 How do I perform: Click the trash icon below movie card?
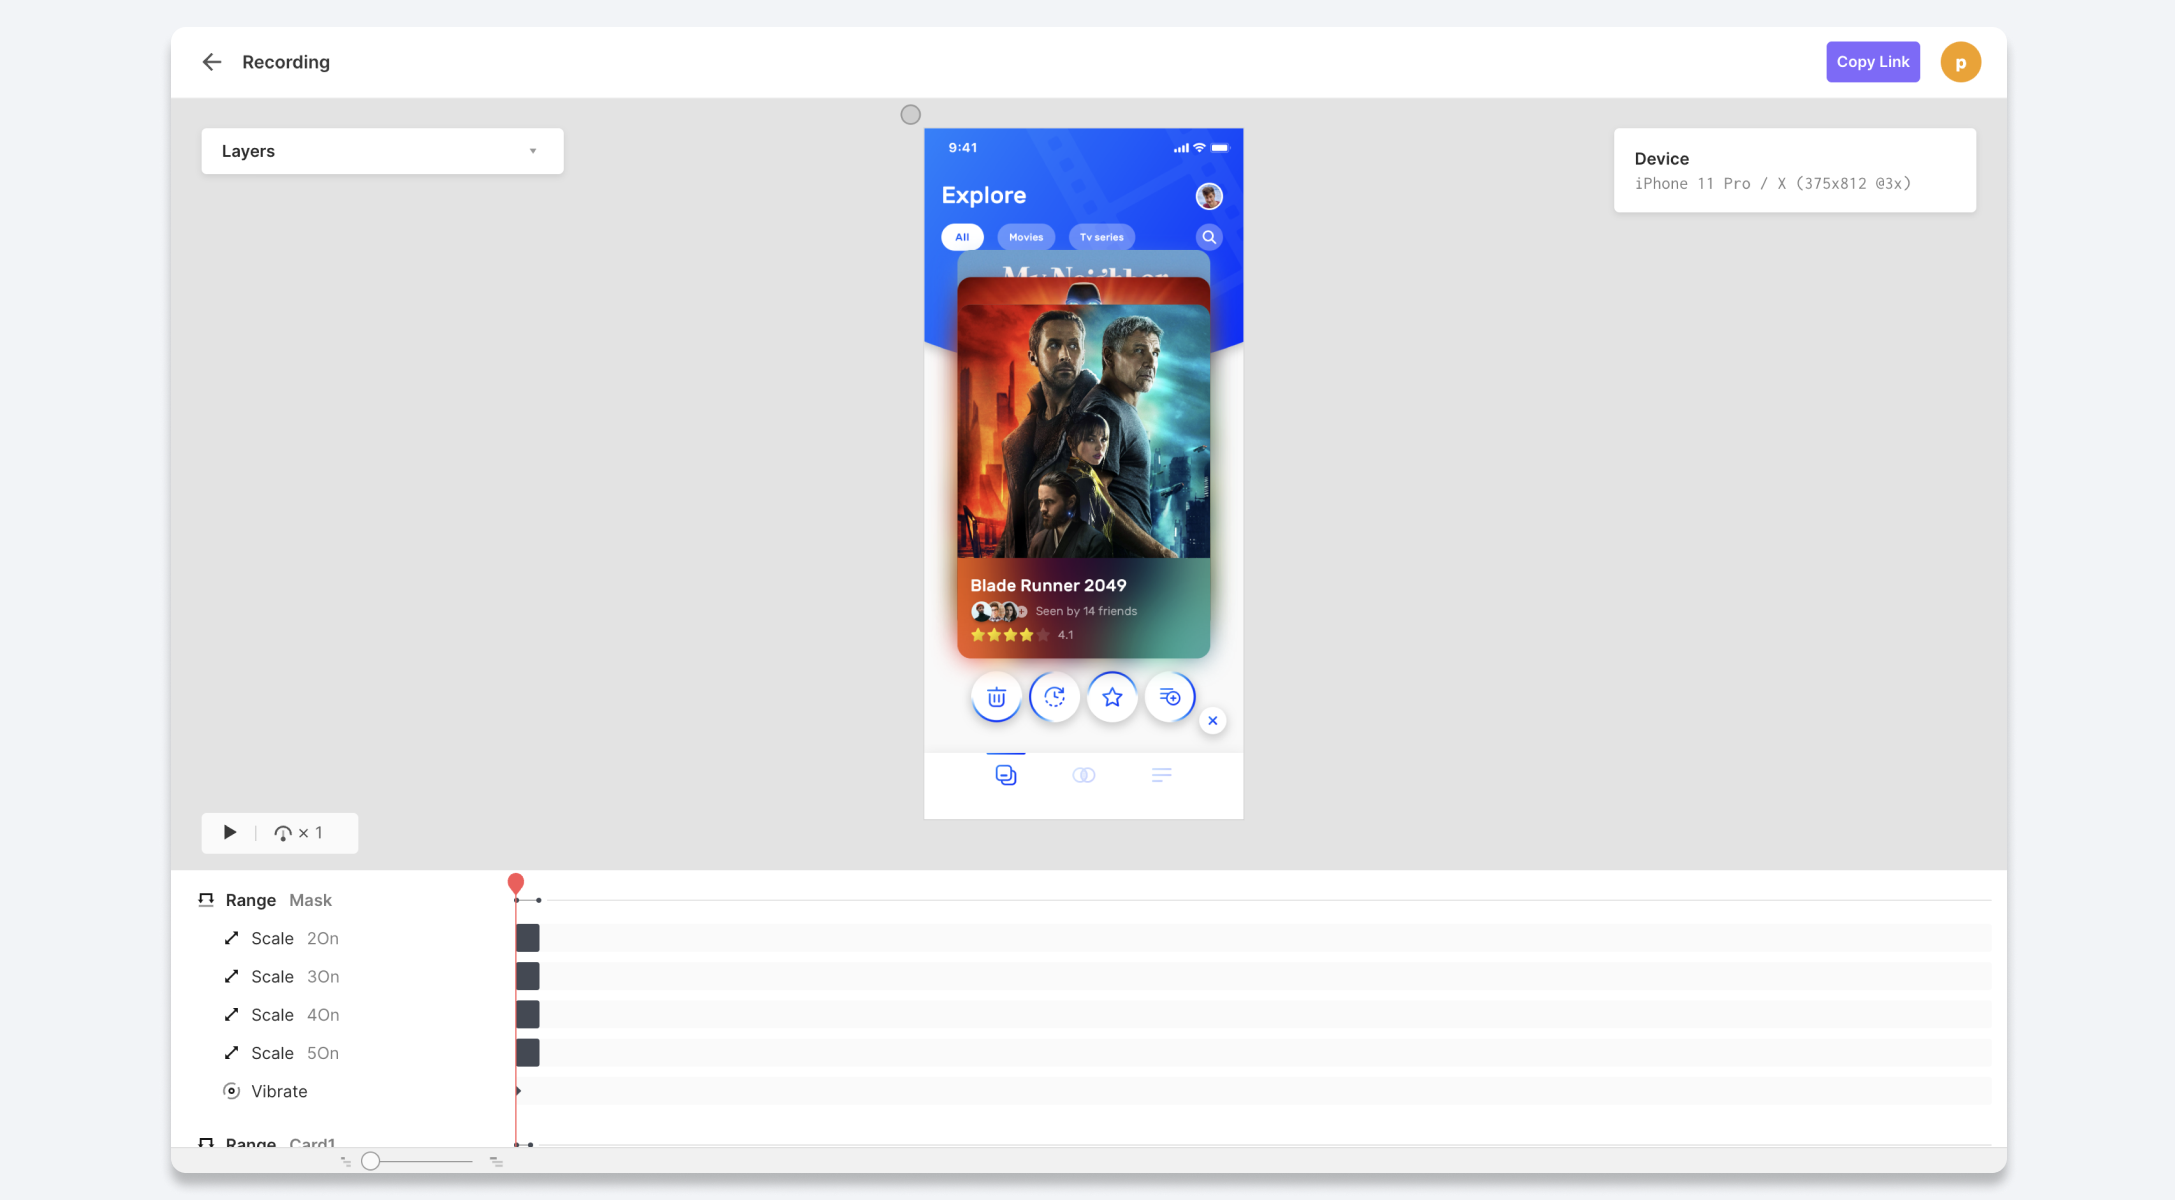tap(996, 697)
